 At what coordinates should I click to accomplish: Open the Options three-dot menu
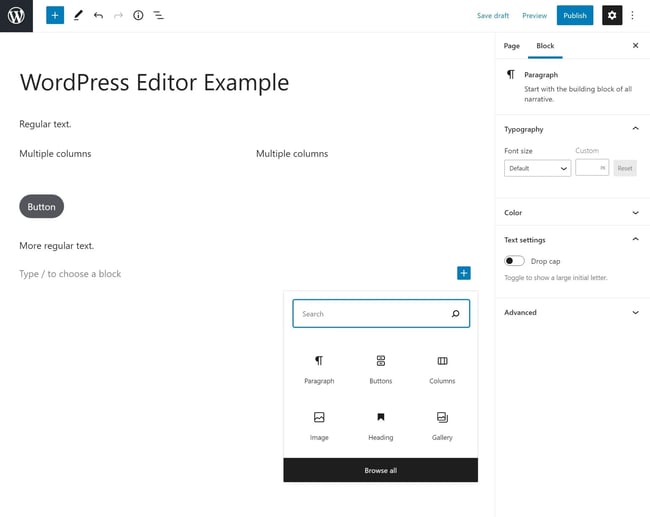click(x=633, y=15)
